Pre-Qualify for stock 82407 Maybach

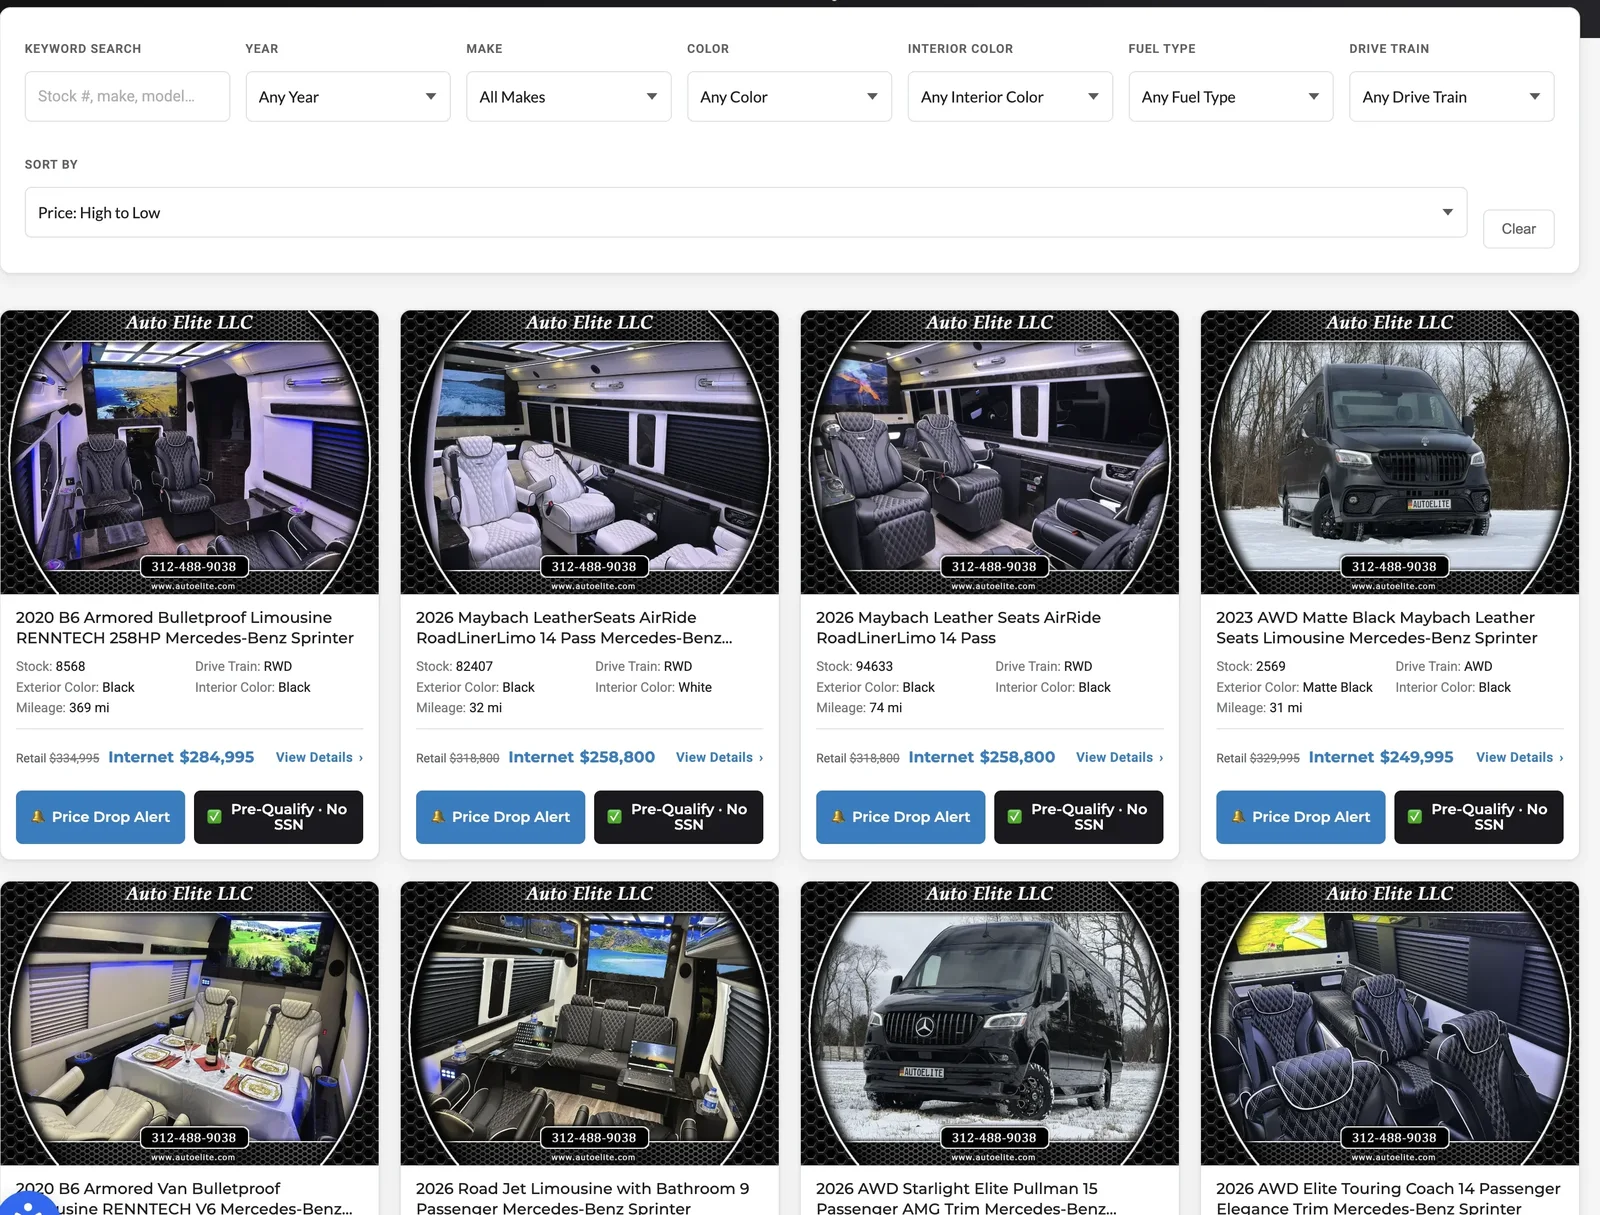click(678, 817)
